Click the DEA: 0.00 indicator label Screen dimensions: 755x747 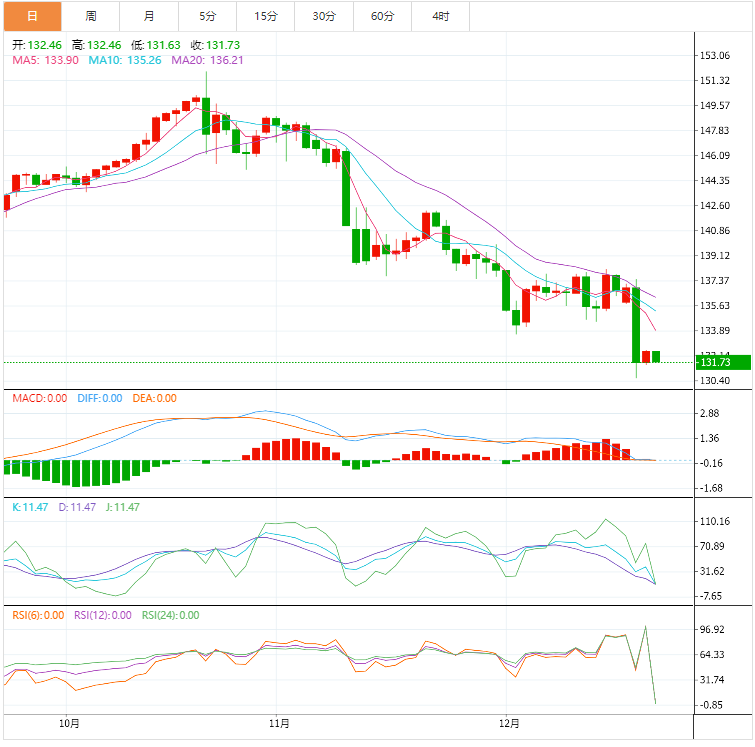155,398
